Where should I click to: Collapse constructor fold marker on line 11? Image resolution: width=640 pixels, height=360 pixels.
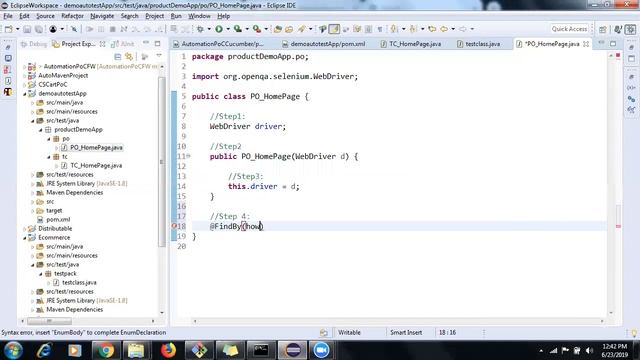click(x=189, y=156)
